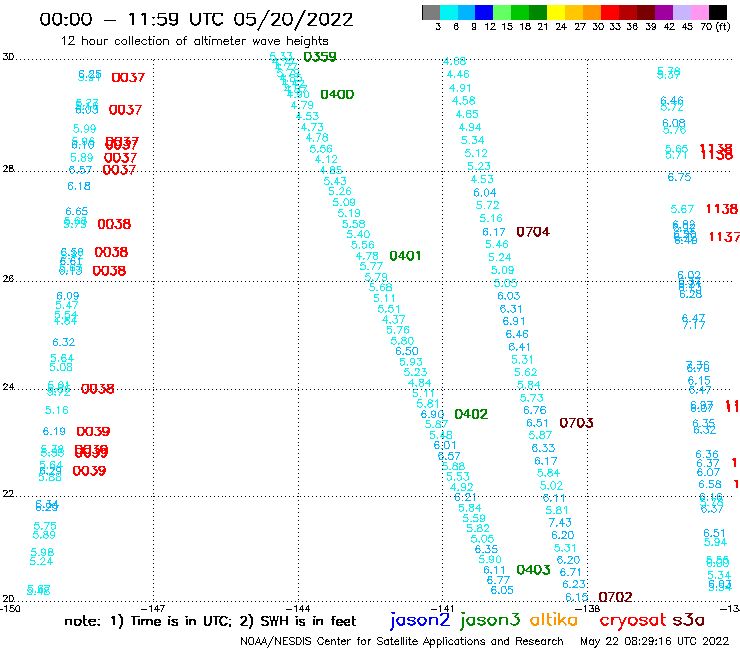
Task: Click the "NOAA/NESDIS Center for Satellite Applications and Research" credit
Action: (x=402, y=642)
